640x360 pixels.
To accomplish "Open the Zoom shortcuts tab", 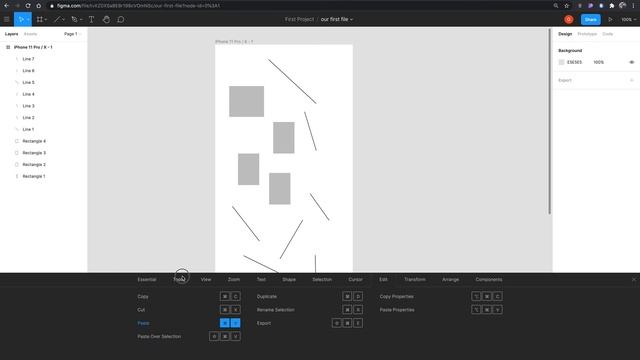I will click(x=234, y=280).
